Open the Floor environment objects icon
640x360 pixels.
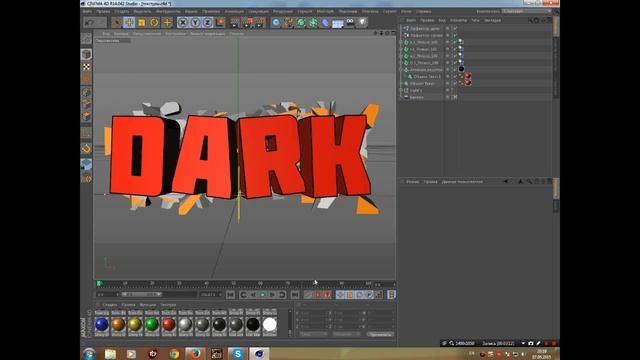[x=338, y=23]
